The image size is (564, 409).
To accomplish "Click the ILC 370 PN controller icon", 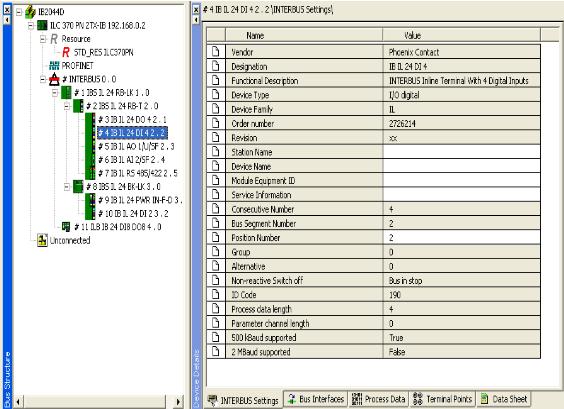I will pos(42,25).
